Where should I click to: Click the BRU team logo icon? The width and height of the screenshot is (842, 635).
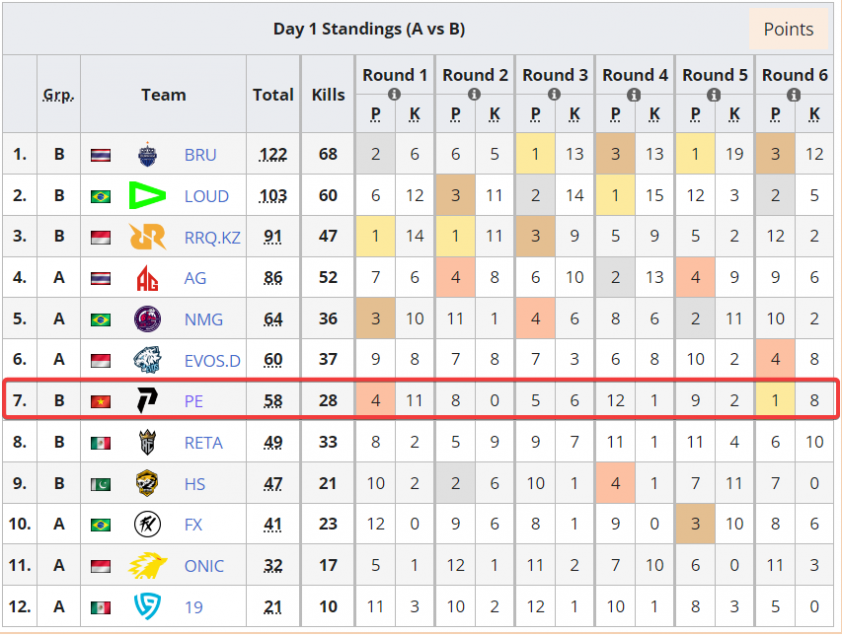point(147,155)
